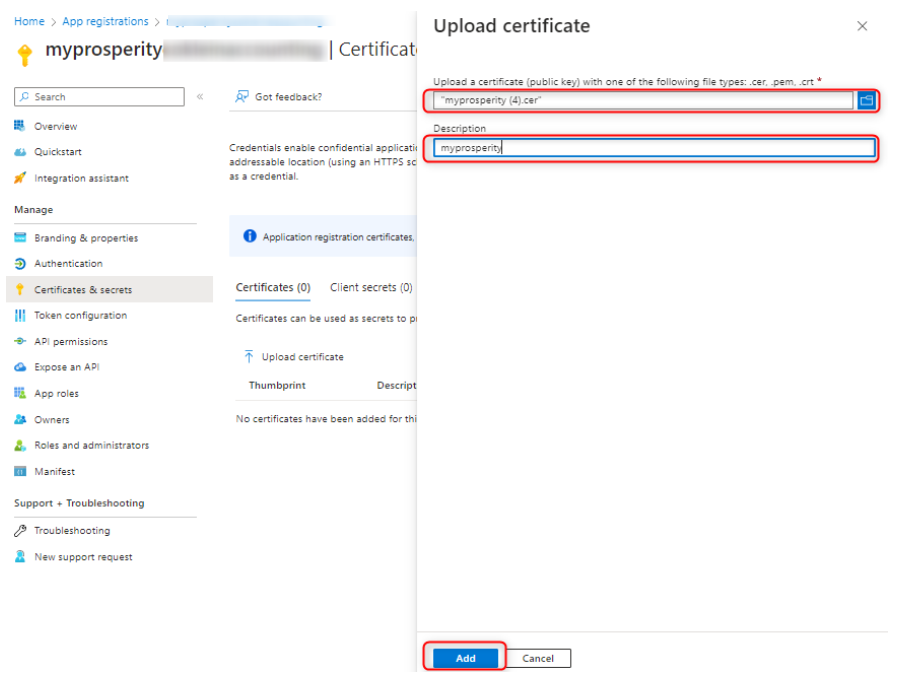Click the magnifier icon in Search box
This screenshot has height=679, width=909.
pos(24,97)
